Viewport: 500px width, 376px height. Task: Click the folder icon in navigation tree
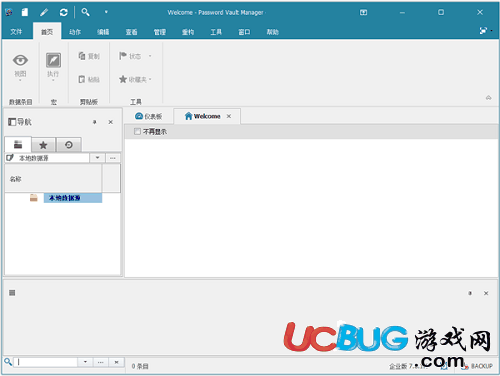(x=34, y=198)
